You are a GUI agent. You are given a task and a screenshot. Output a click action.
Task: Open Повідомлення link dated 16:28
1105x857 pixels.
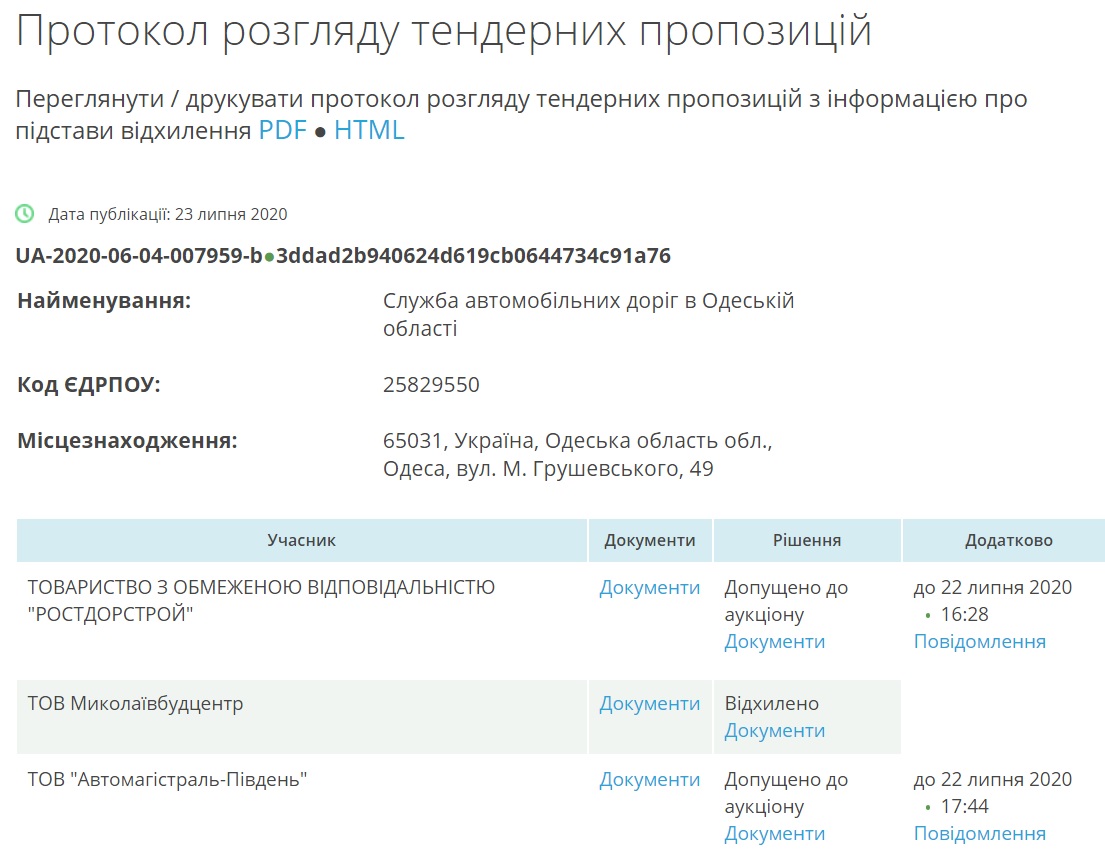click(979, 642)
